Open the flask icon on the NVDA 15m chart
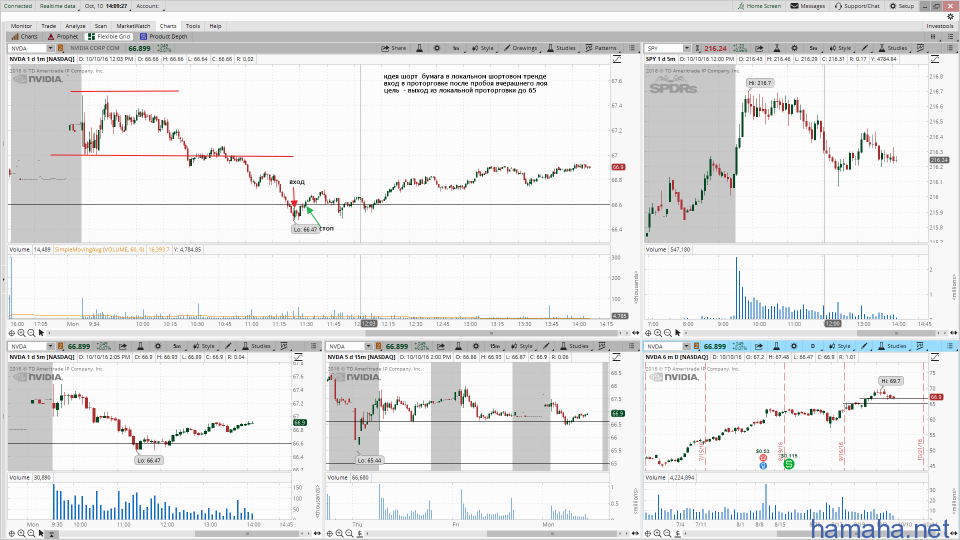960x540 pixels. pyautogui.click(x=458, y=347)
